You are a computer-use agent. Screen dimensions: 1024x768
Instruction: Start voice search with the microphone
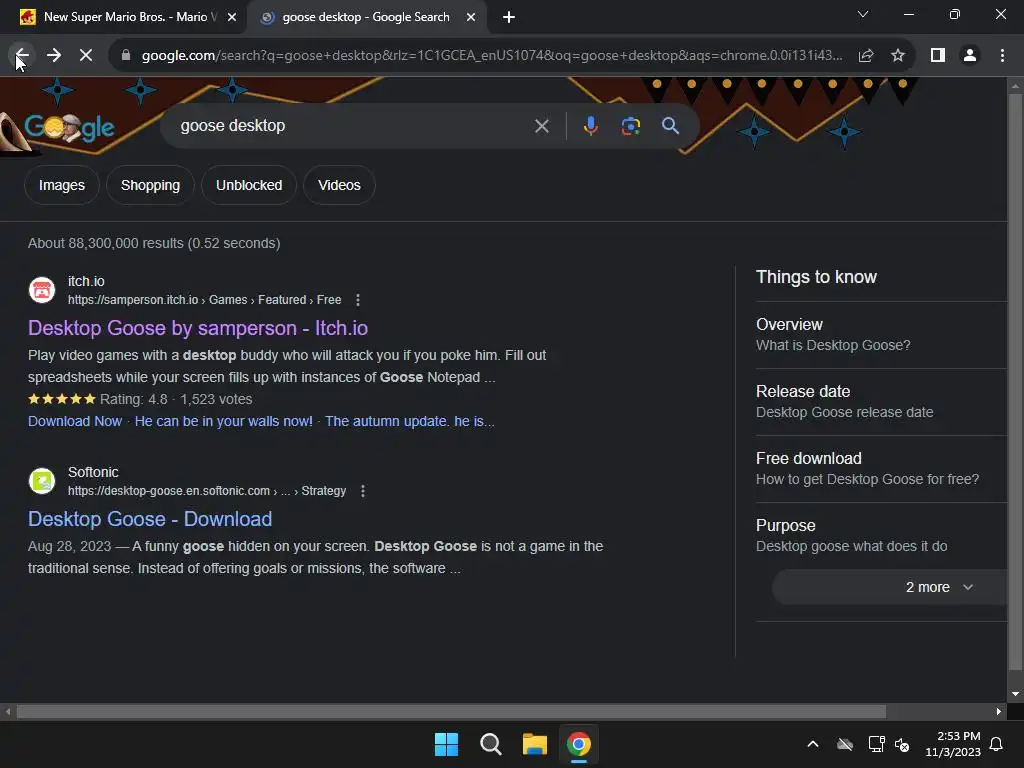point(590,126)
